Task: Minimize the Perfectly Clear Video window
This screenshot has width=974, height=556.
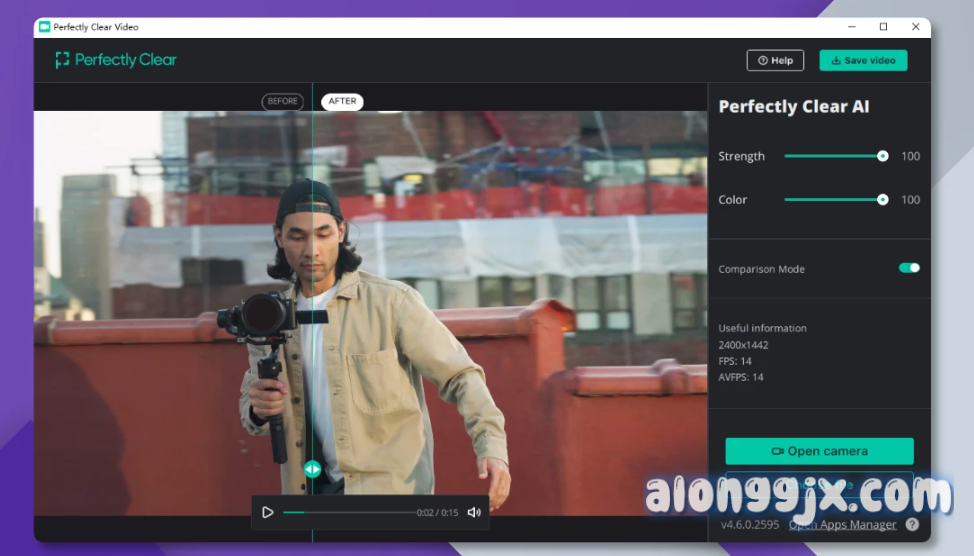Action: point(852,27)
